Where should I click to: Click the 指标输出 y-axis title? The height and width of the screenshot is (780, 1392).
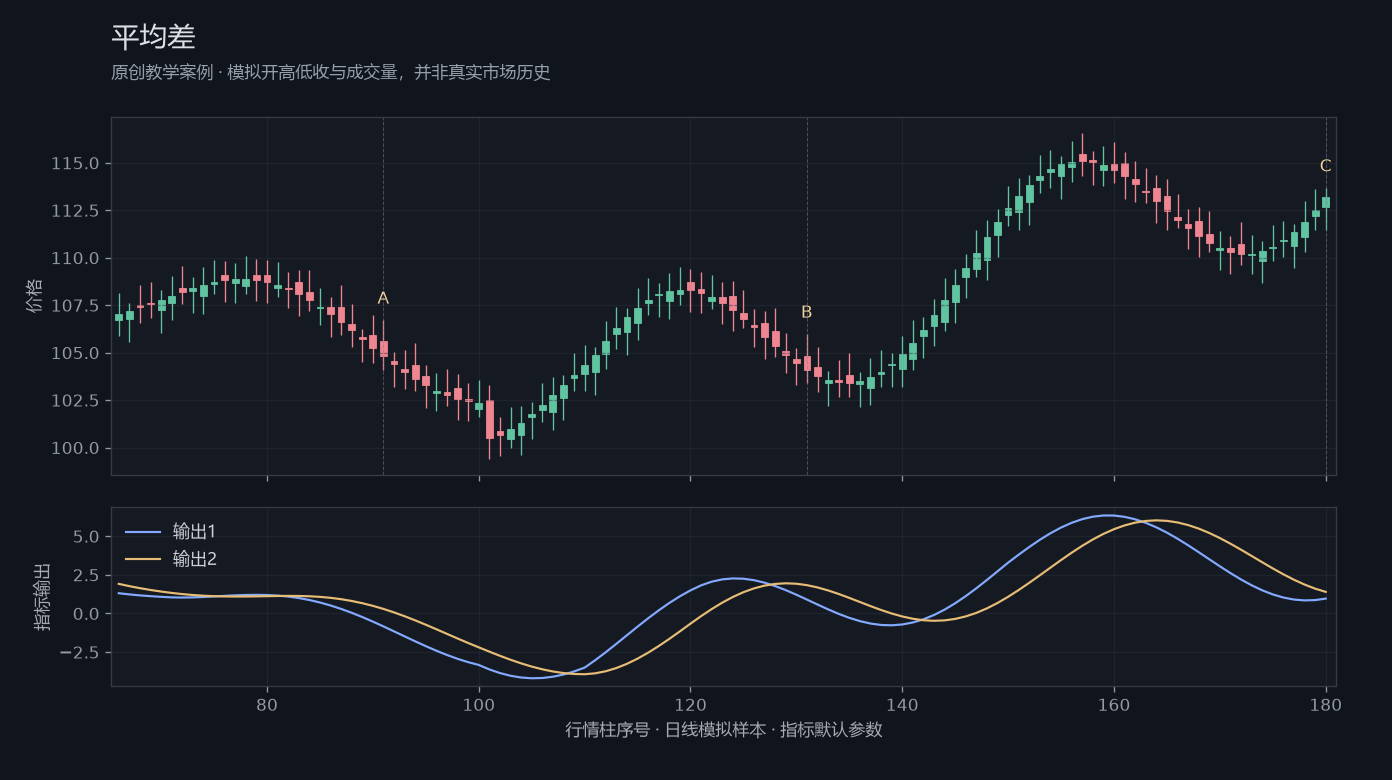tap(43, 597)
